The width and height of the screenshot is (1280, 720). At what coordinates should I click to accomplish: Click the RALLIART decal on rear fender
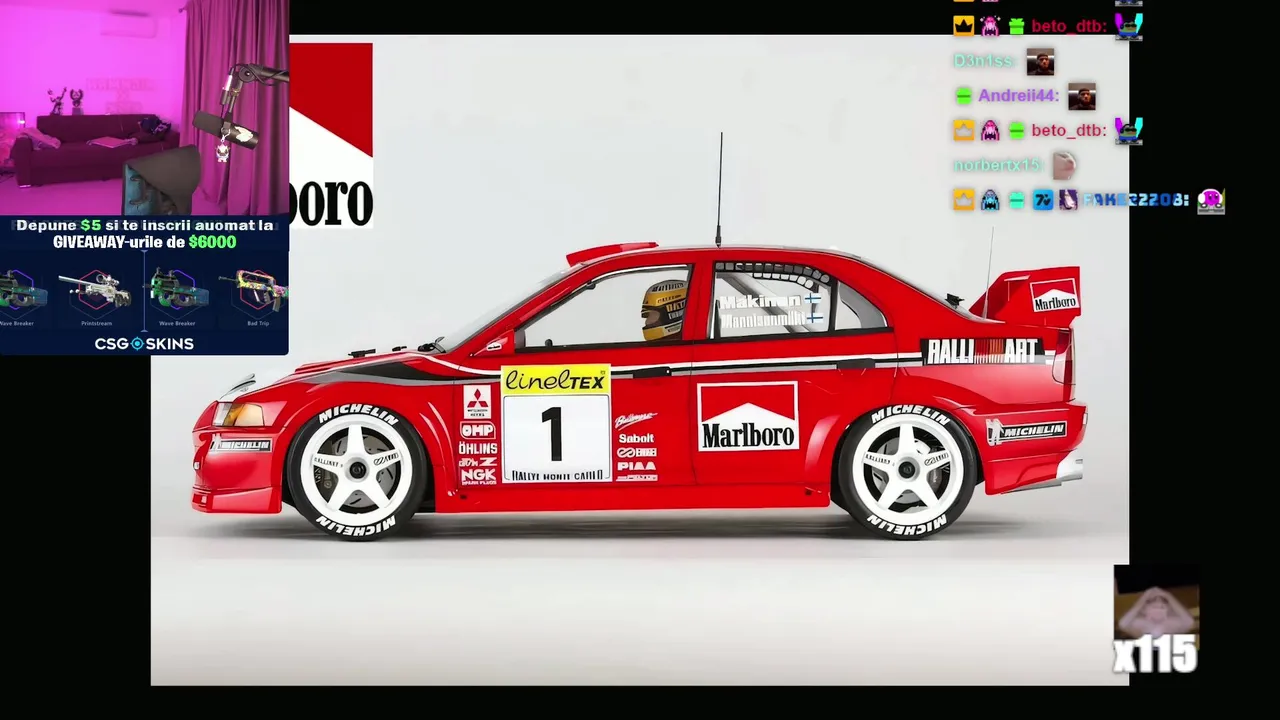[x=984, y=351]
